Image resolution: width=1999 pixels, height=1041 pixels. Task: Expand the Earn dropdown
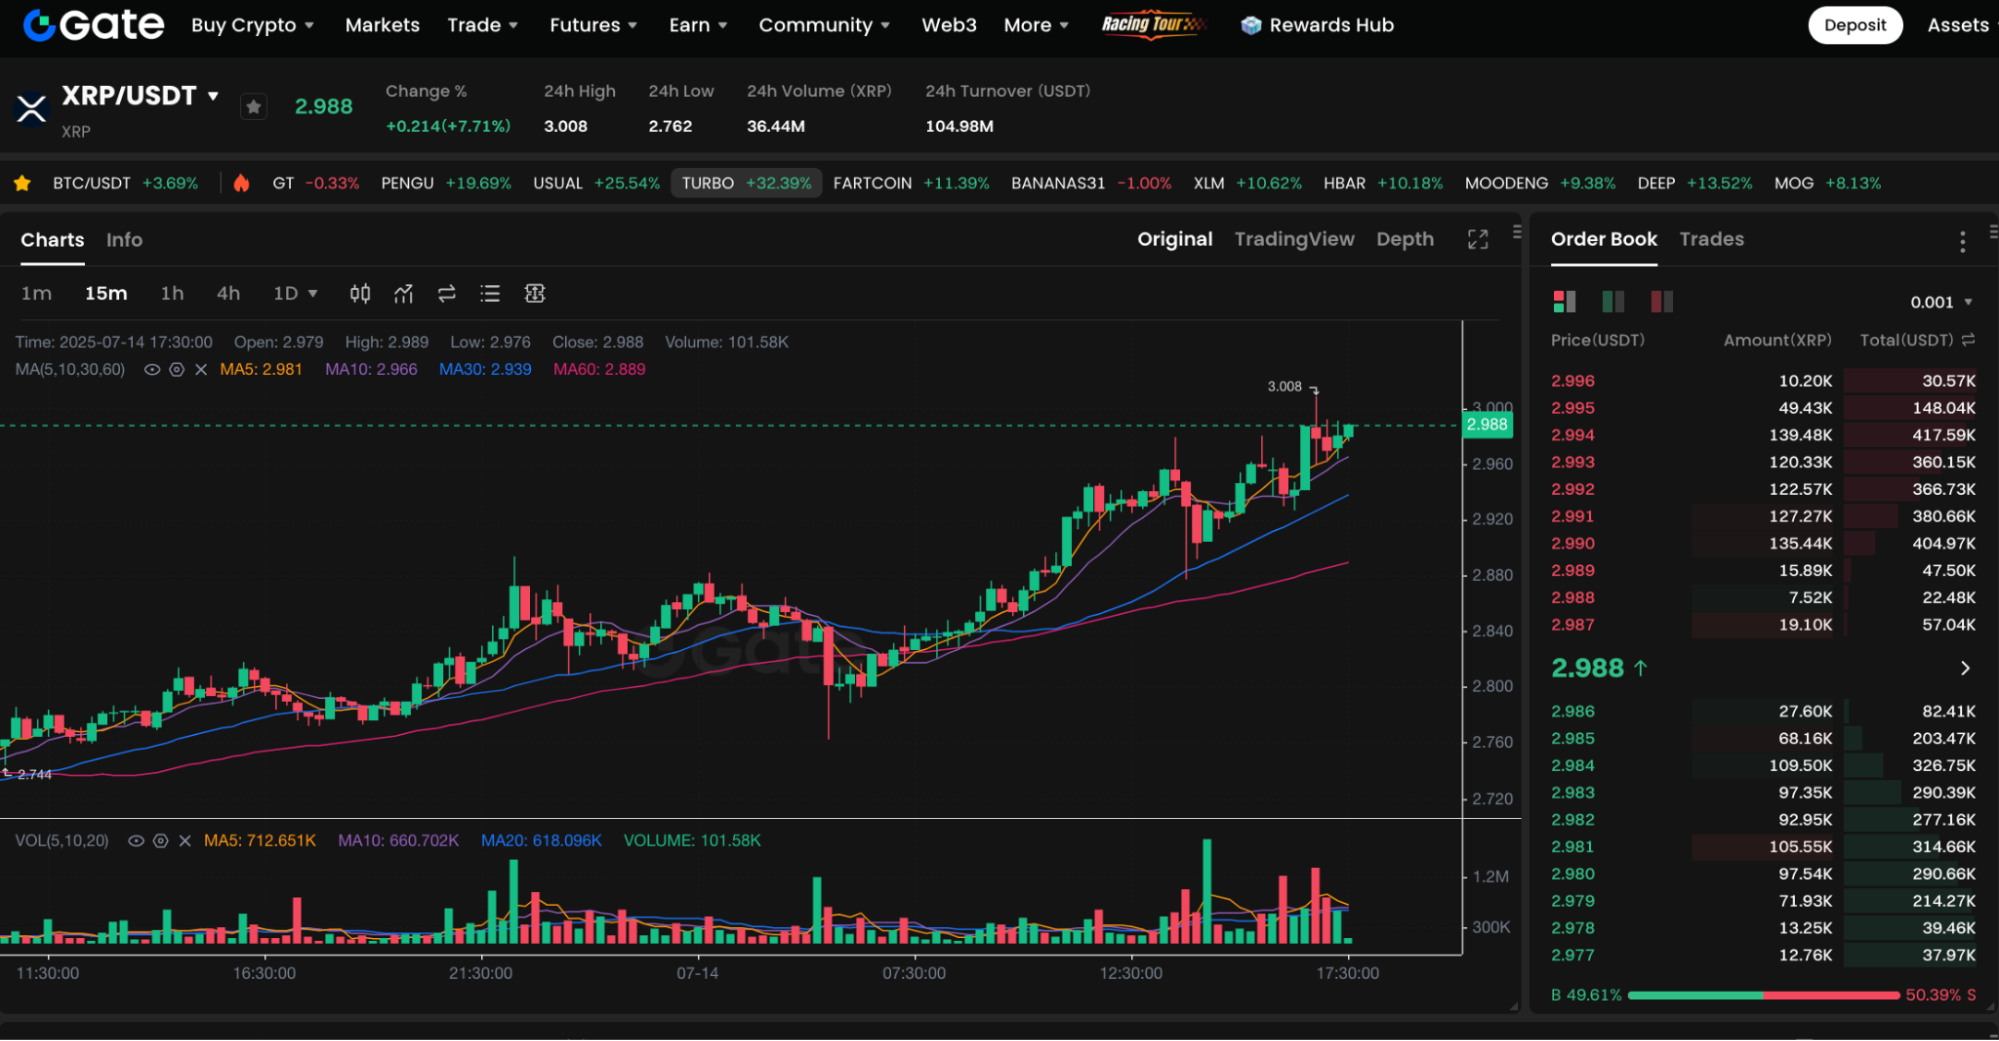698,25
